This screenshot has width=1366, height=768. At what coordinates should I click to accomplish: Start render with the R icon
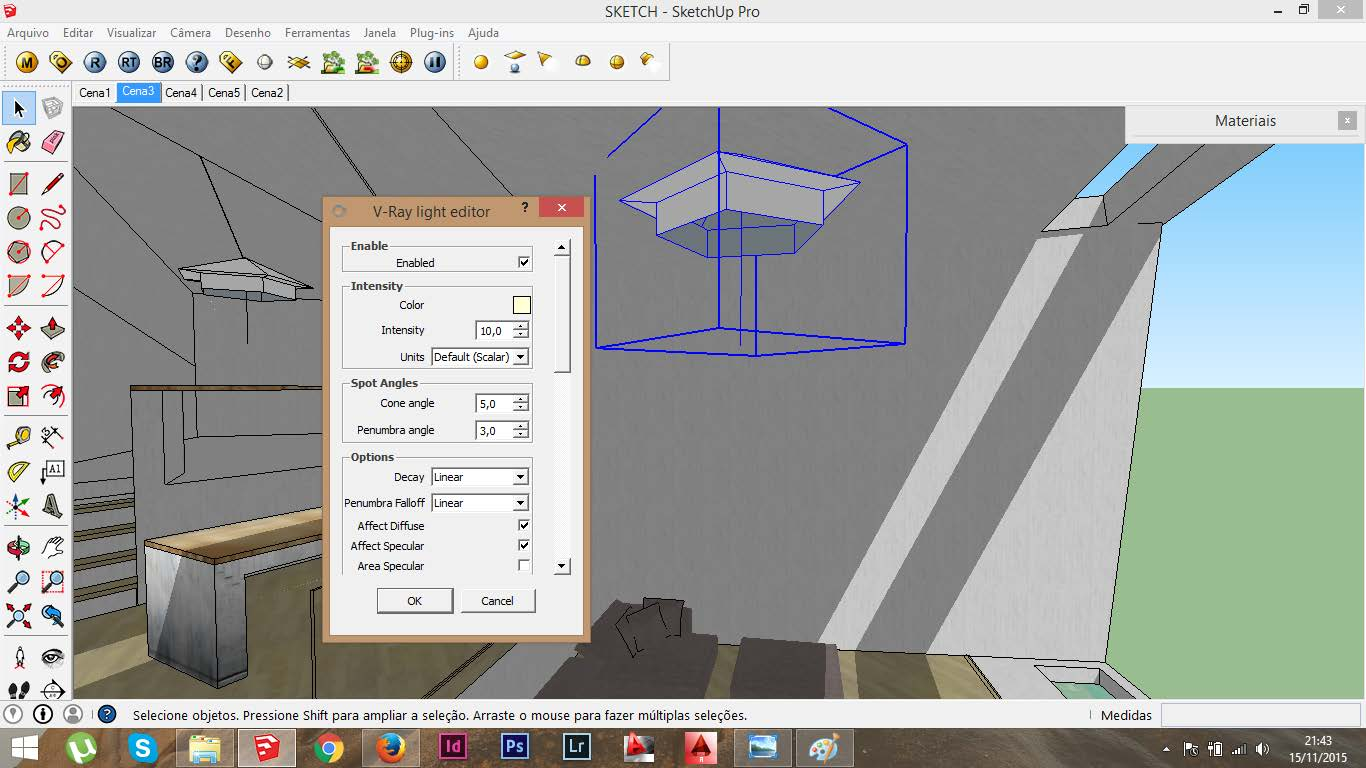95,62
